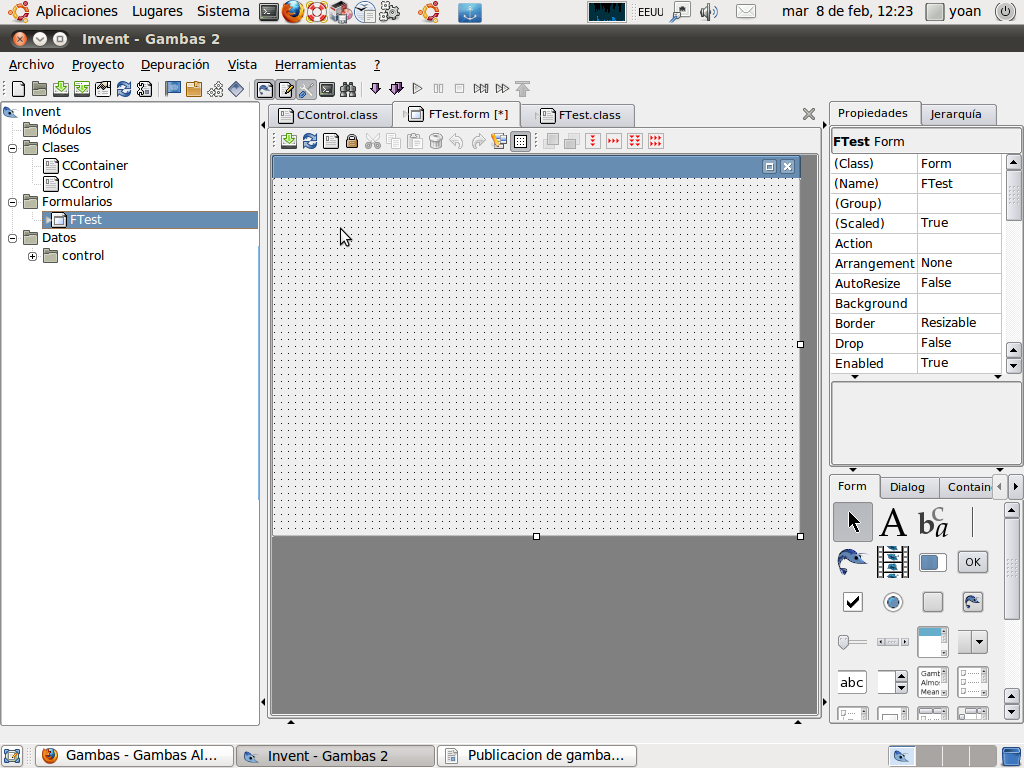Click the binoculars Find icon

click(x=348, y=89)
